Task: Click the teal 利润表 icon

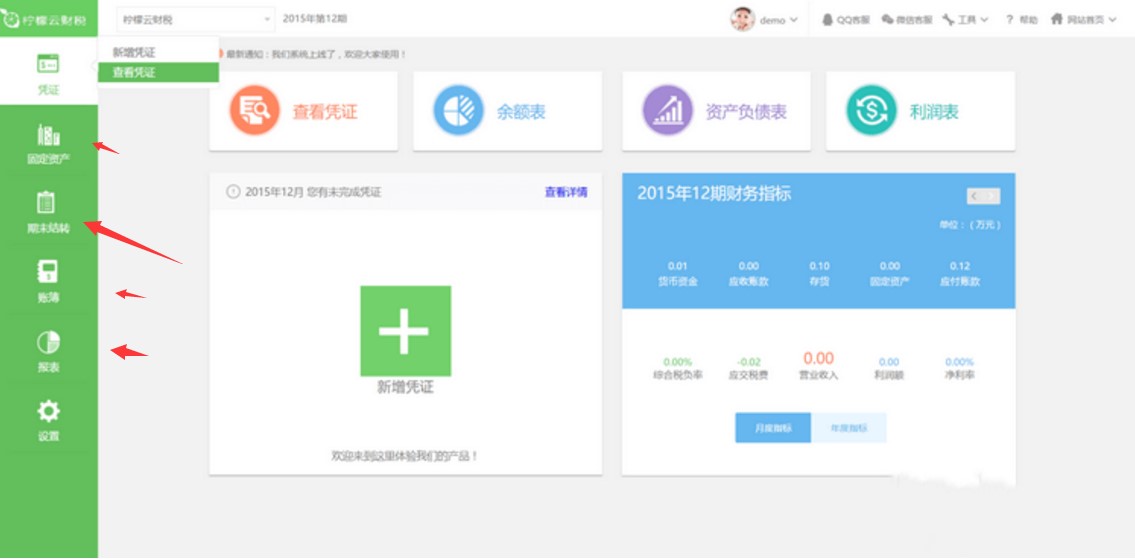Action: tap(871, 111)
